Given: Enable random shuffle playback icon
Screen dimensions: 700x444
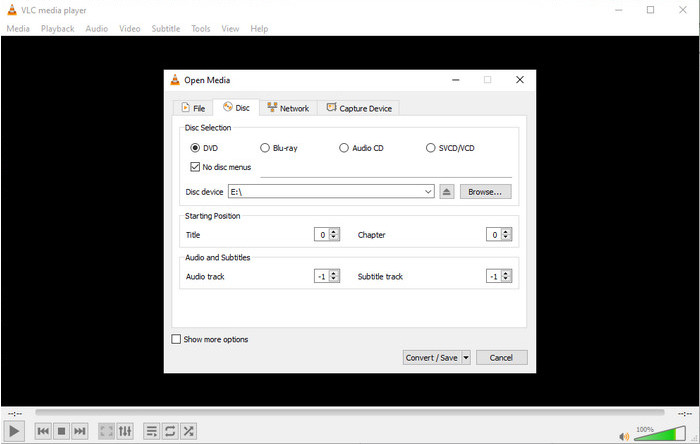Looking at the screenshot, I should 188,431.
